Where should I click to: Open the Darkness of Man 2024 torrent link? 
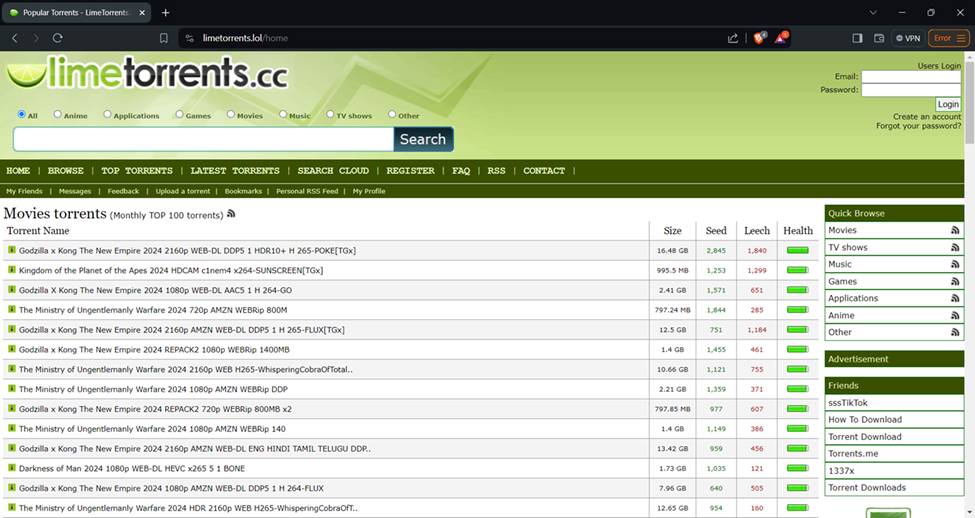pyautogui.click(x=132, y=468)
